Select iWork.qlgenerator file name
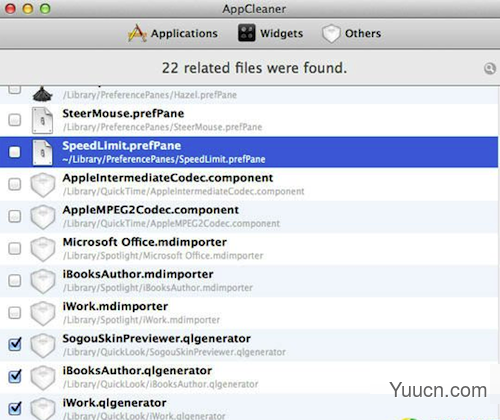 (114, 403)
